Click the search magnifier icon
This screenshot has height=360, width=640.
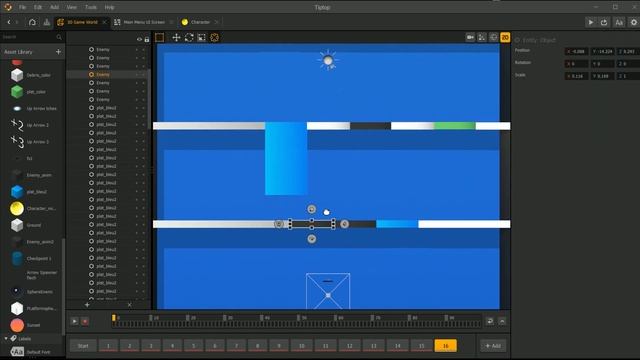tap(59, 37)
